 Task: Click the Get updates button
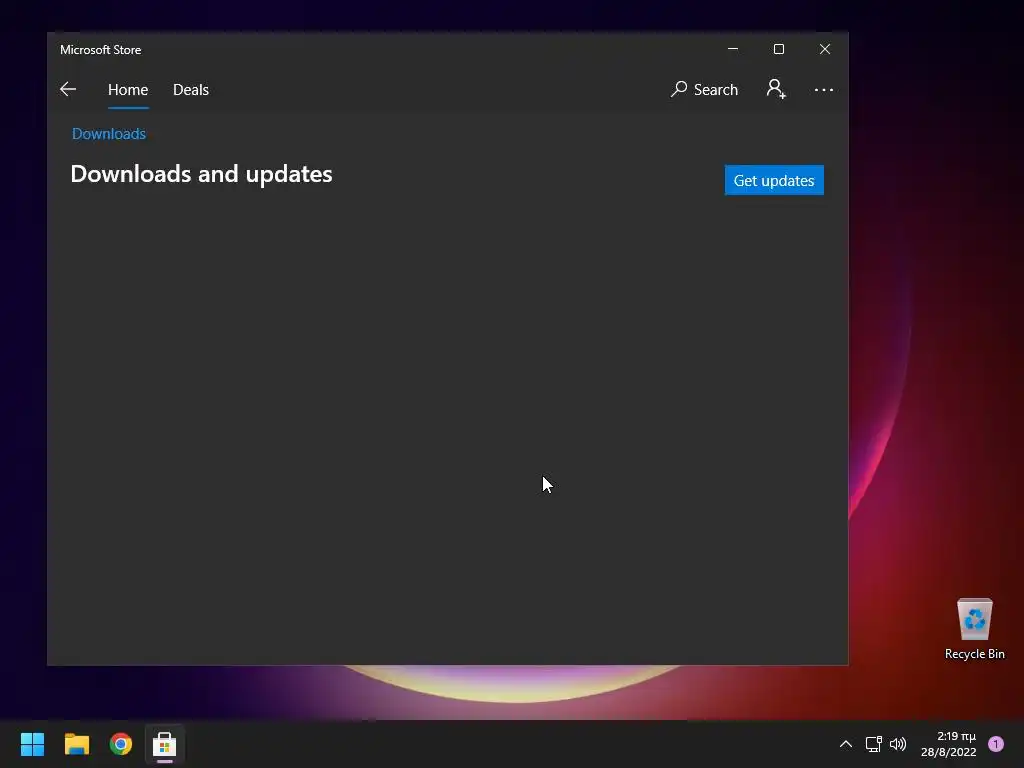point(774,180)
